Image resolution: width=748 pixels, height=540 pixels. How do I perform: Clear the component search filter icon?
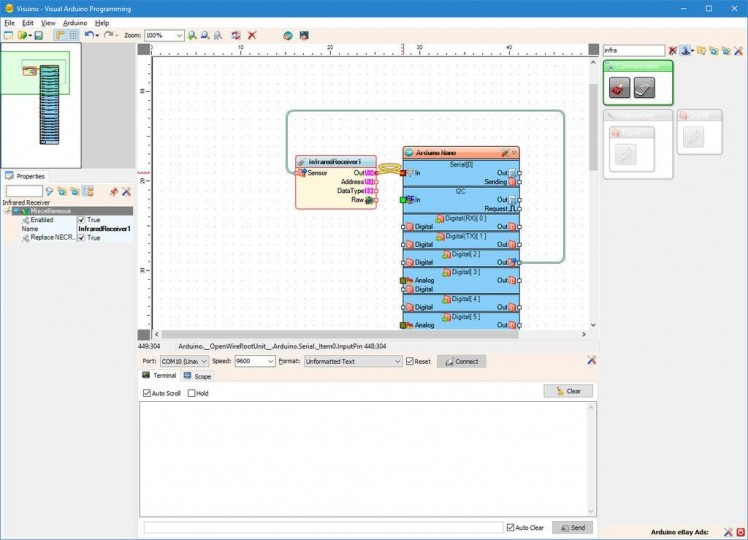coord(673,50)
